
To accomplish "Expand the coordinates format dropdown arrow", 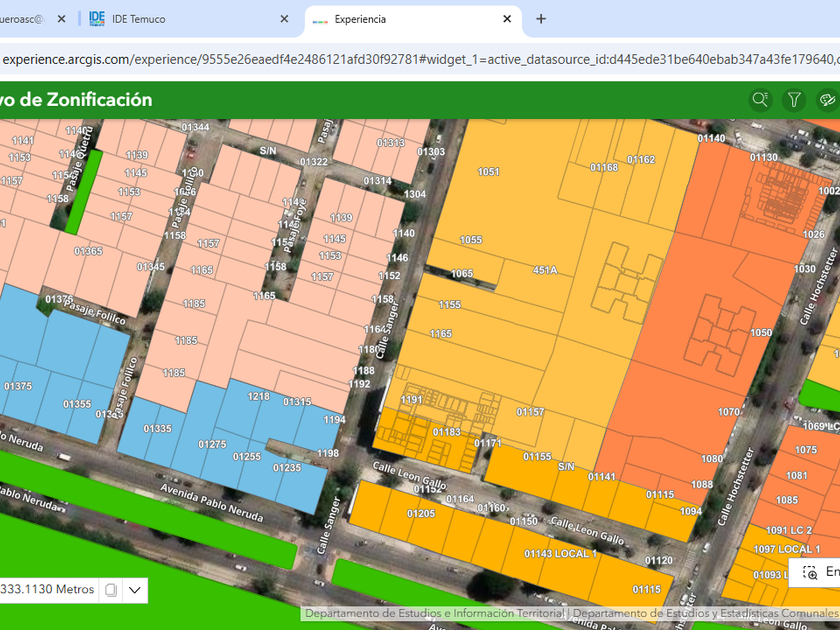I will coord(135,590).
